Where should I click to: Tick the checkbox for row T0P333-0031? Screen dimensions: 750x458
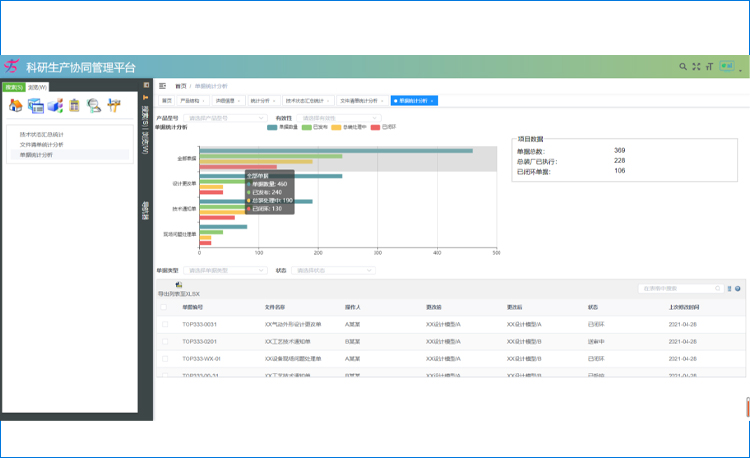pyautogui.click(x=165, y=324)
